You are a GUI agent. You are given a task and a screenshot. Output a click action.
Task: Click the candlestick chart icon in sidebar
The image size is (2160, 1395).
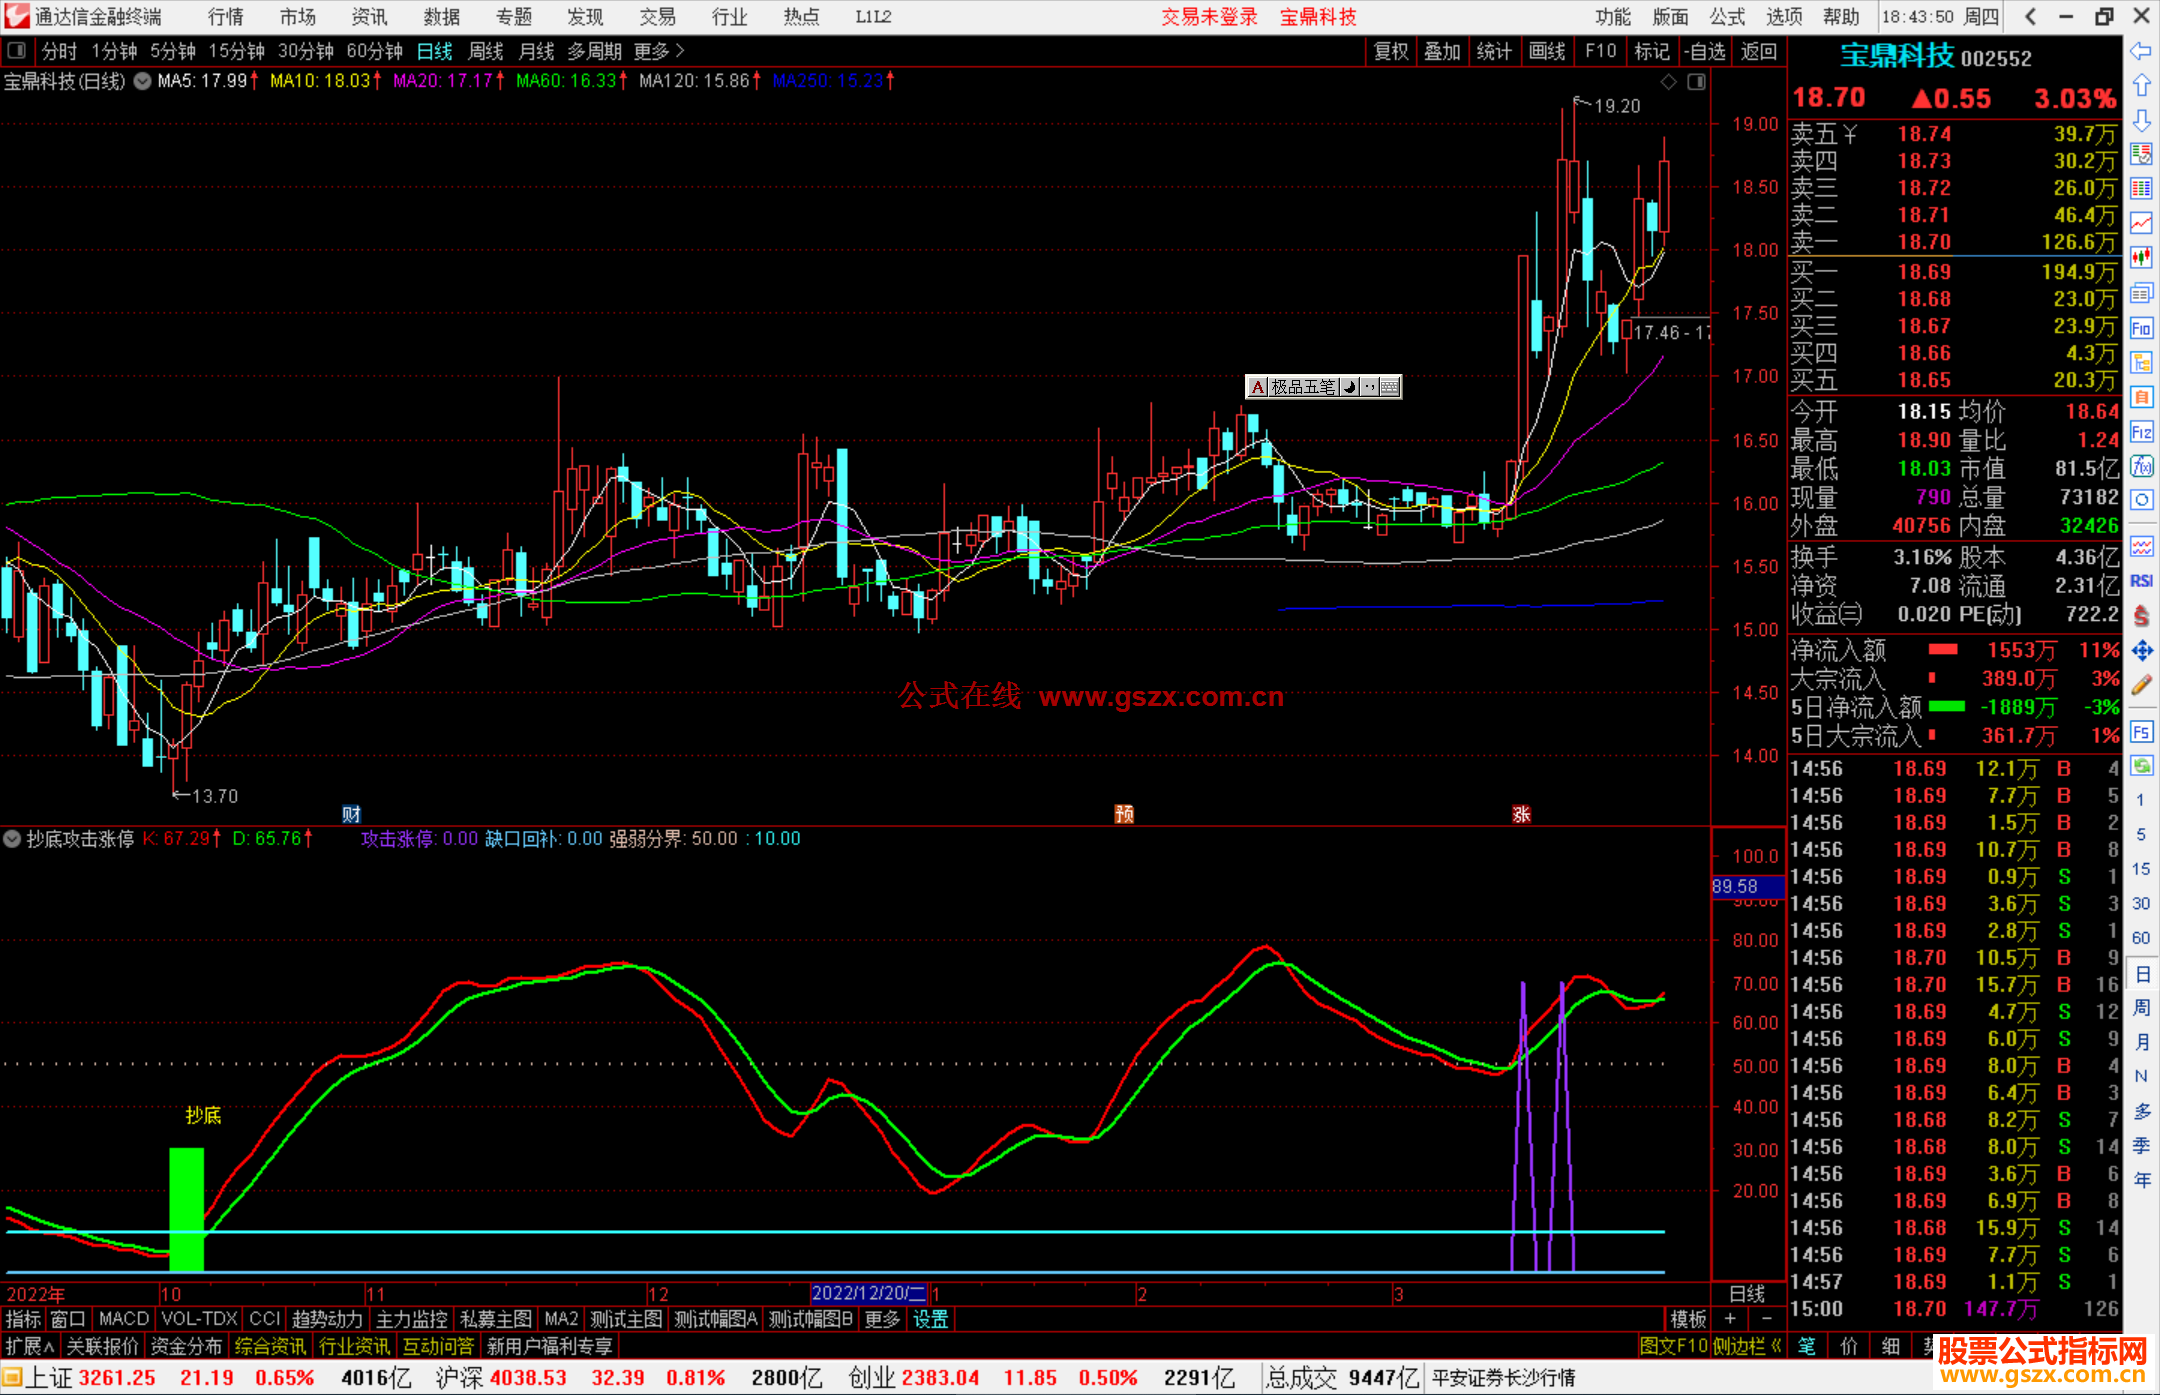(2141, 257)
